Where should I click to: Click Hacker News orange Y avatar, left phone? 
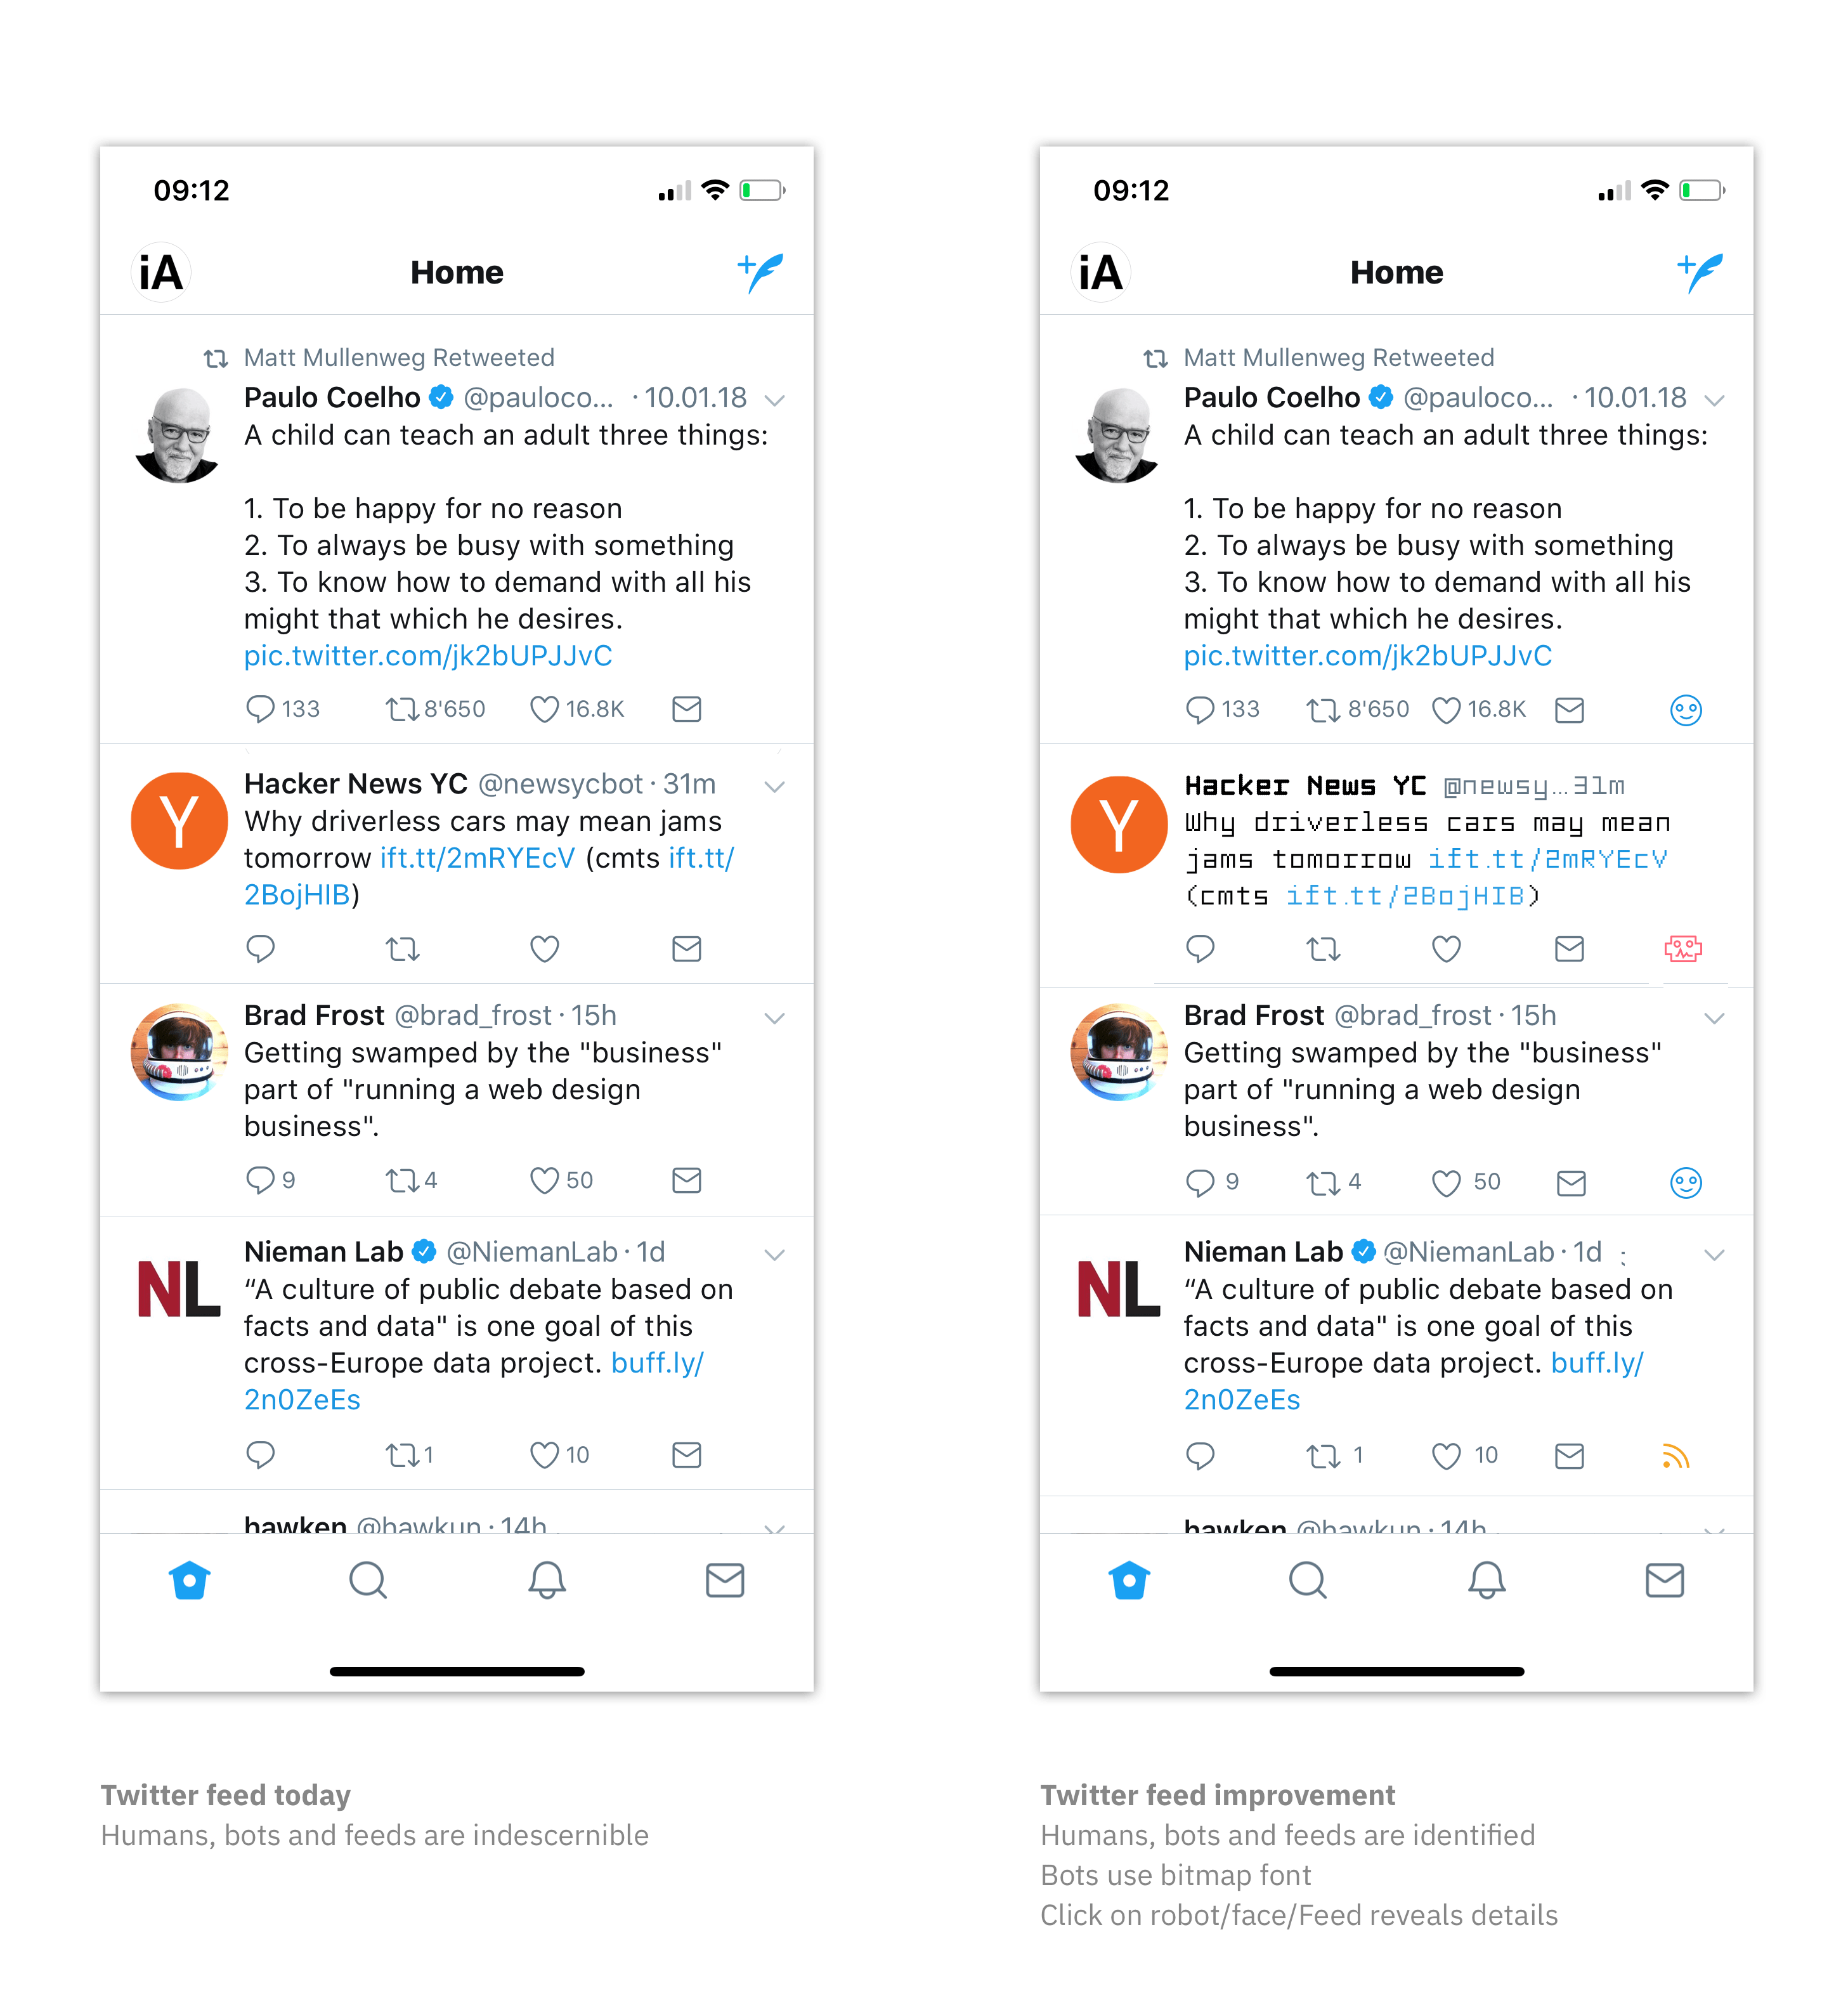pyautogui.click(x=180, y=821)
